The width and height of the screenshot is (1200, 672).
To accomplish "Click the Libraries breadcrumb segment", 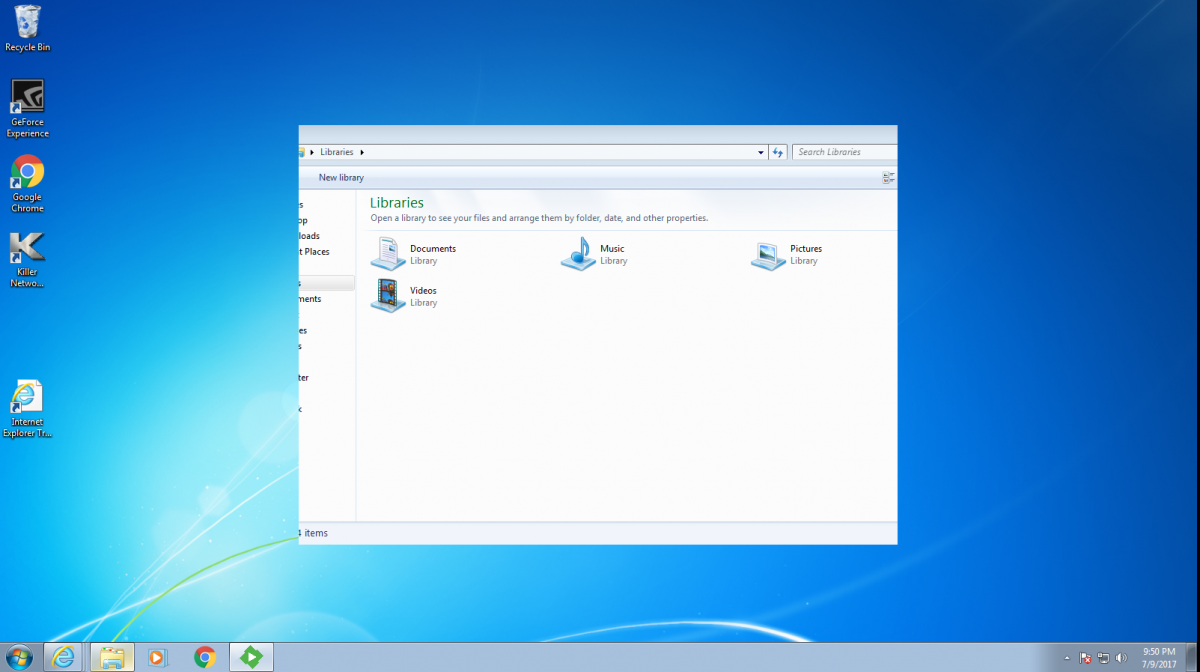I will click(x=337, y=152).
